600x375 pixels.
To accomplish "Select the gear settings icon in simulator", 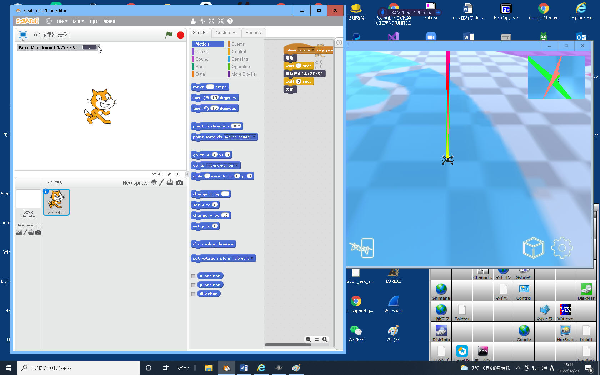I will [562, 248].
